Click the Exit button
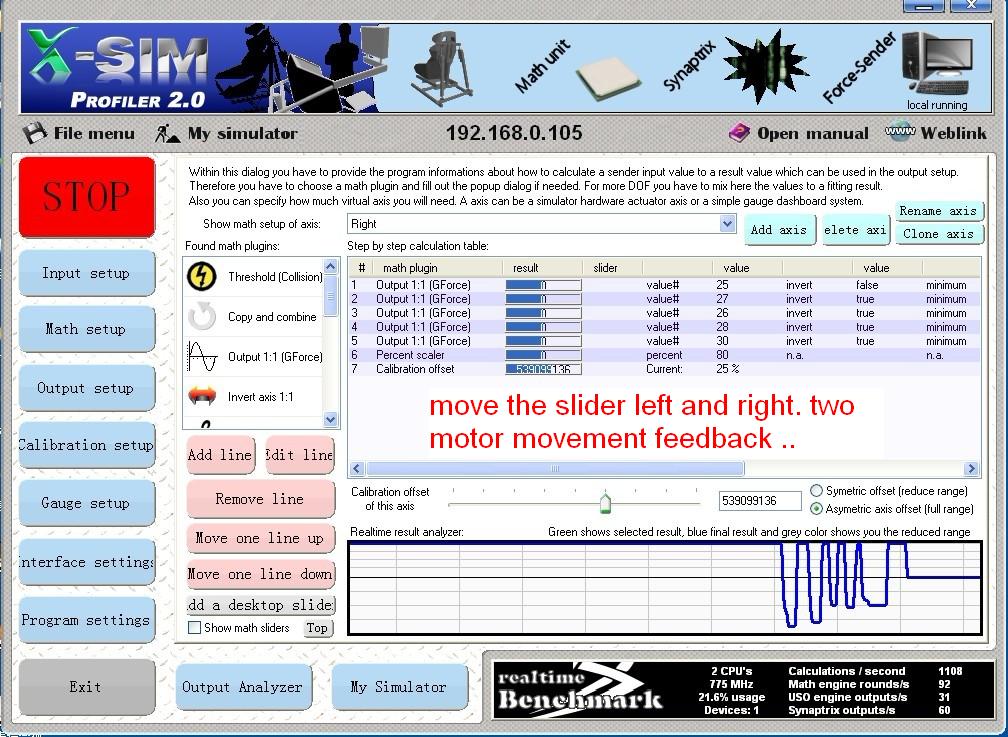The image size is (1008, 737). coord(87,687)
